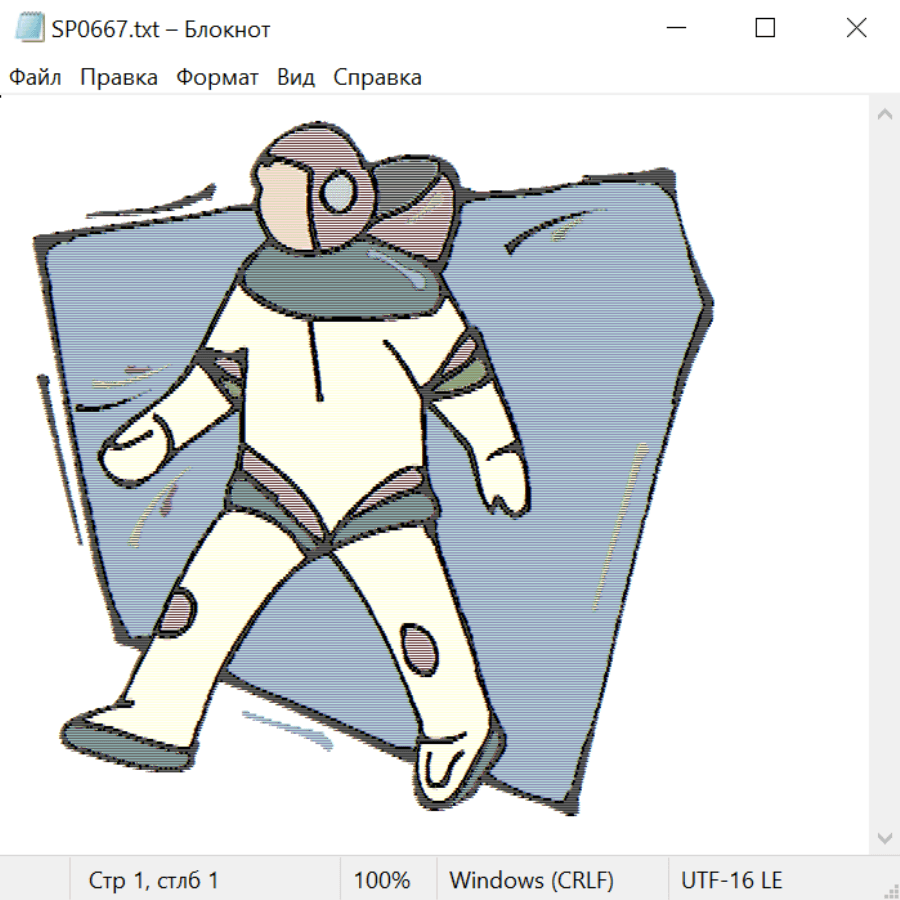This screenshot has width=900, height=900.
Task: Click the astronaut's helmet visor in the text area
Action: click(x=341, y=186)
